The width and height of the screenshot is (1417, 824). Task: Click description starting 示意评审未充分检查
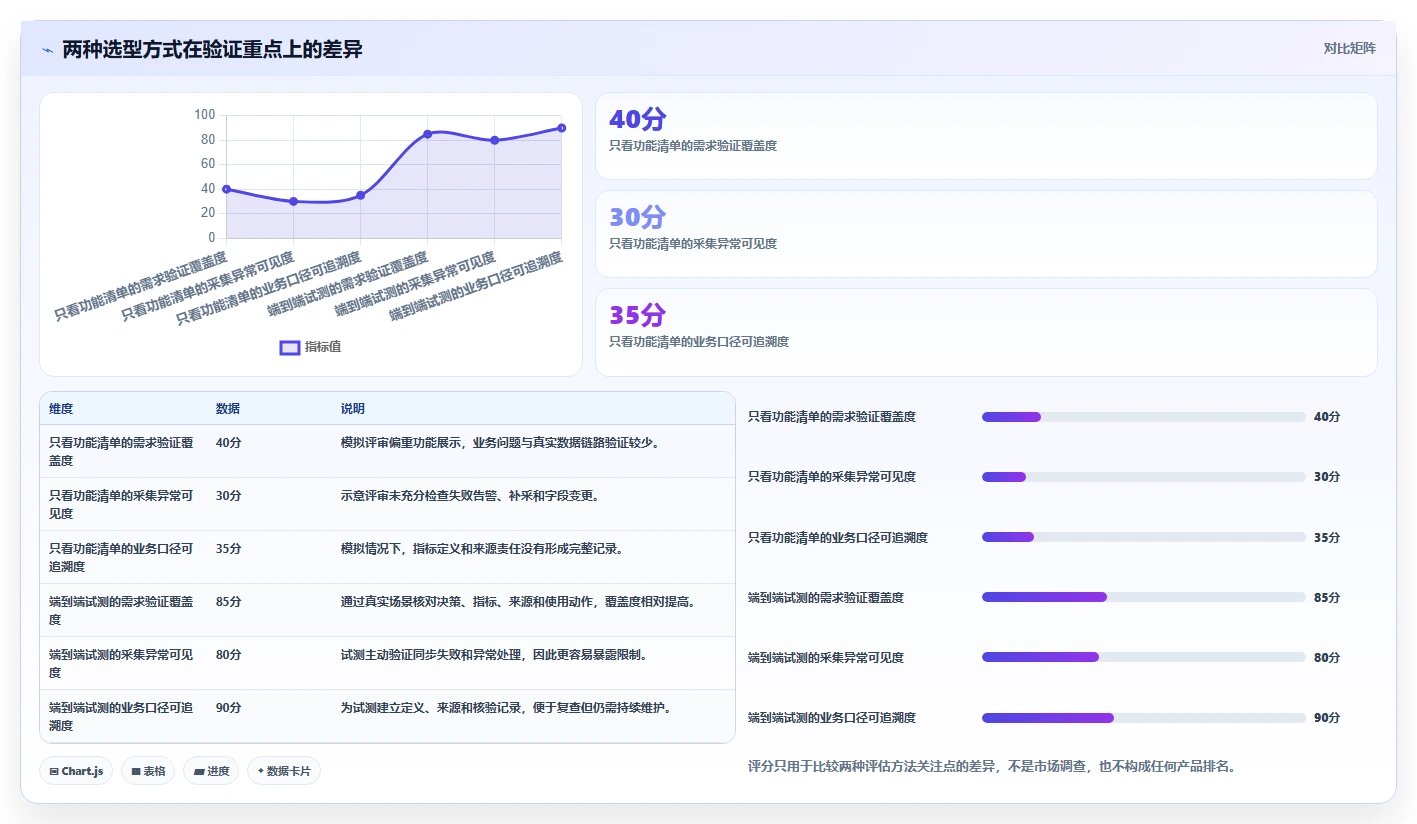(470, 496)
